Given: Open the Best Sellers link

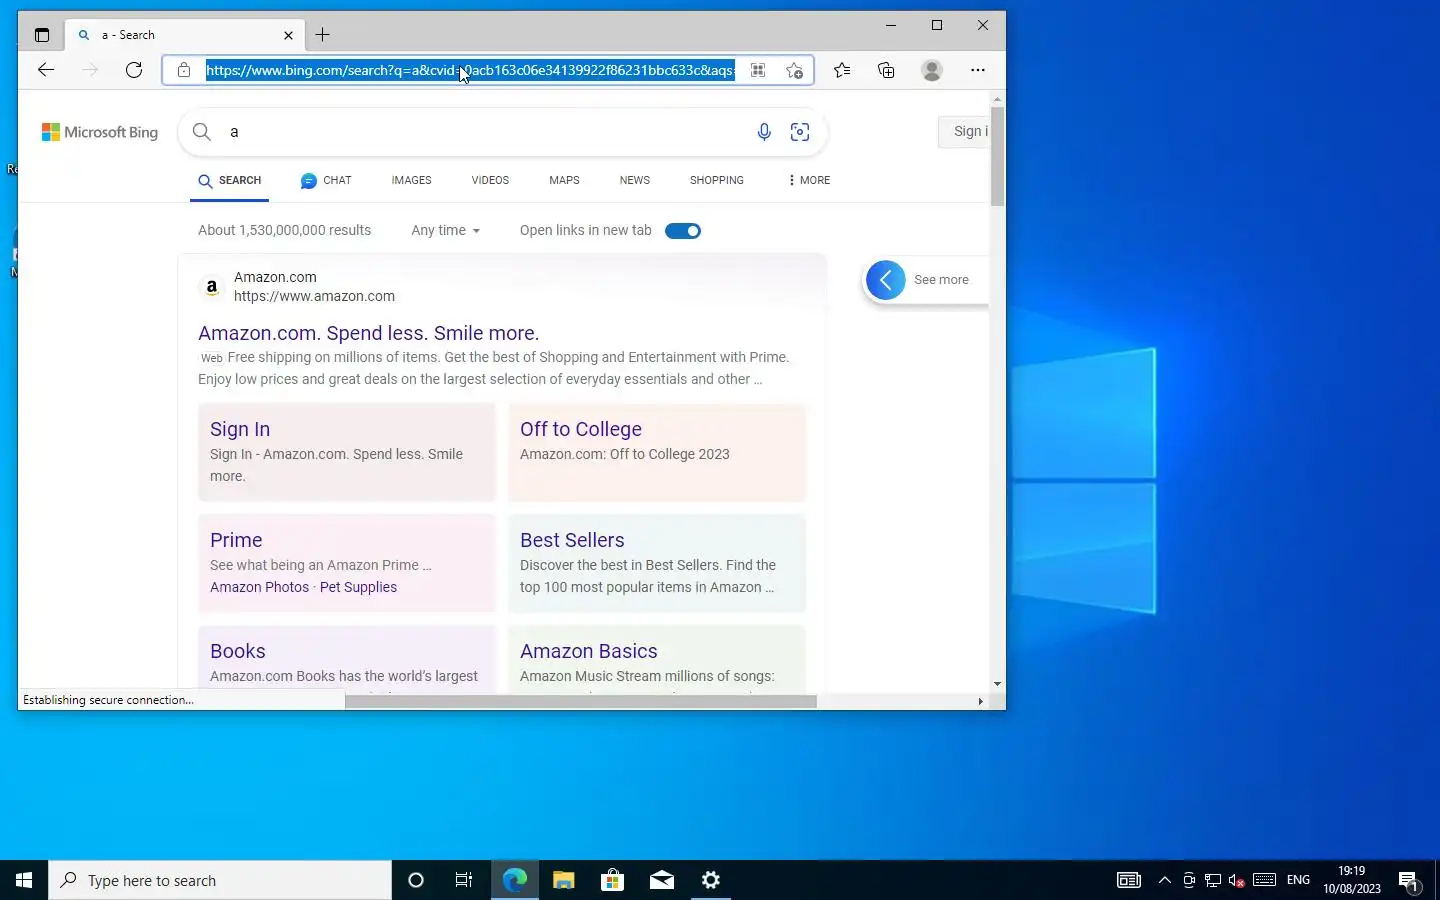Looking at the screenshot, I should point(572,540).
